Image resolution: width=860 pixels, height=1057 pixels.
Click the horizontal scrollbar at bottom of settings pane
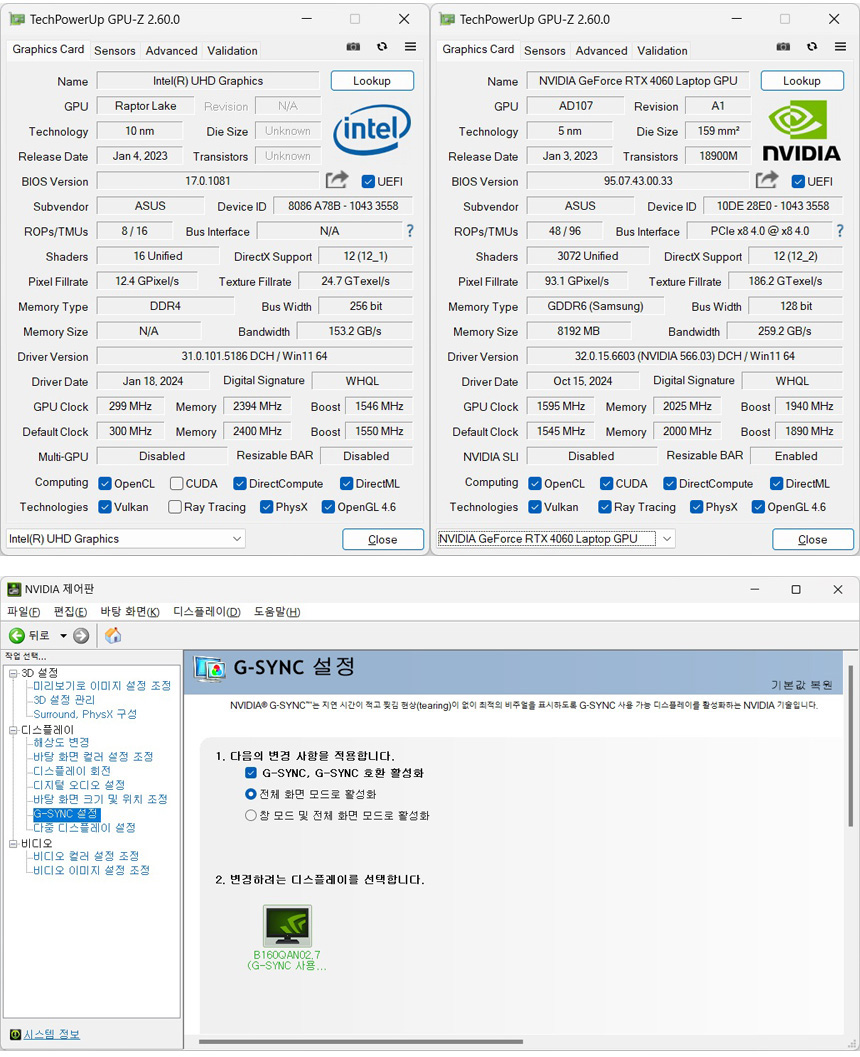click(x=361, y=1042)
